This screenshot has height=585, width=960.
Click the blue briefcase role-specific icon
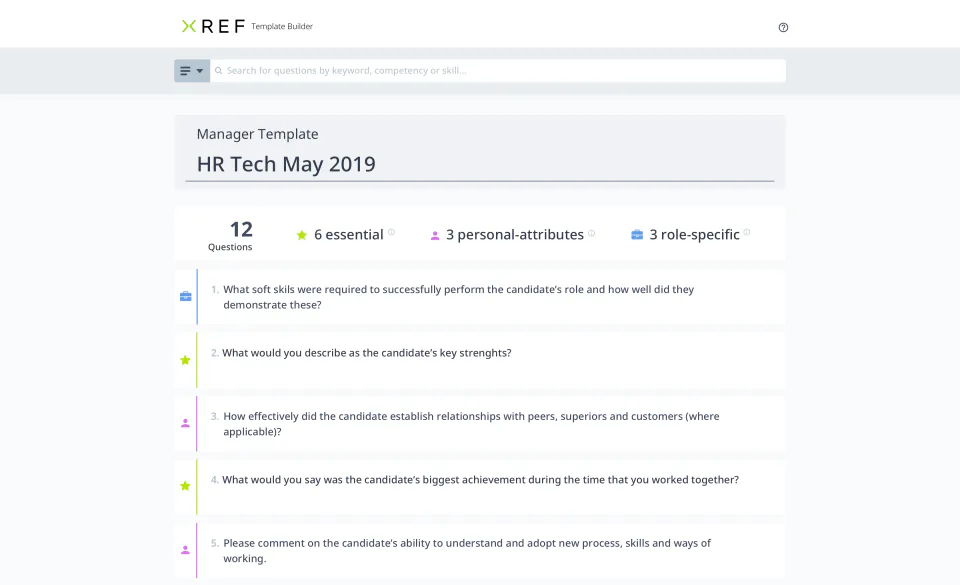[x=637, y=234]
